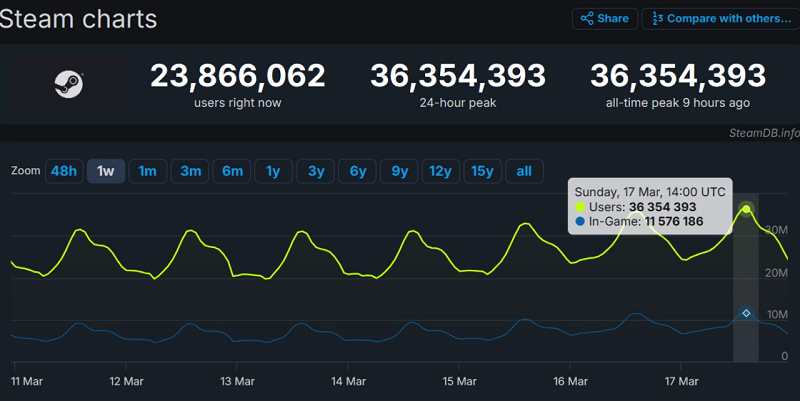800x401 pixels.
Task: Click the Steam charts heading
Action: point(78,19)
